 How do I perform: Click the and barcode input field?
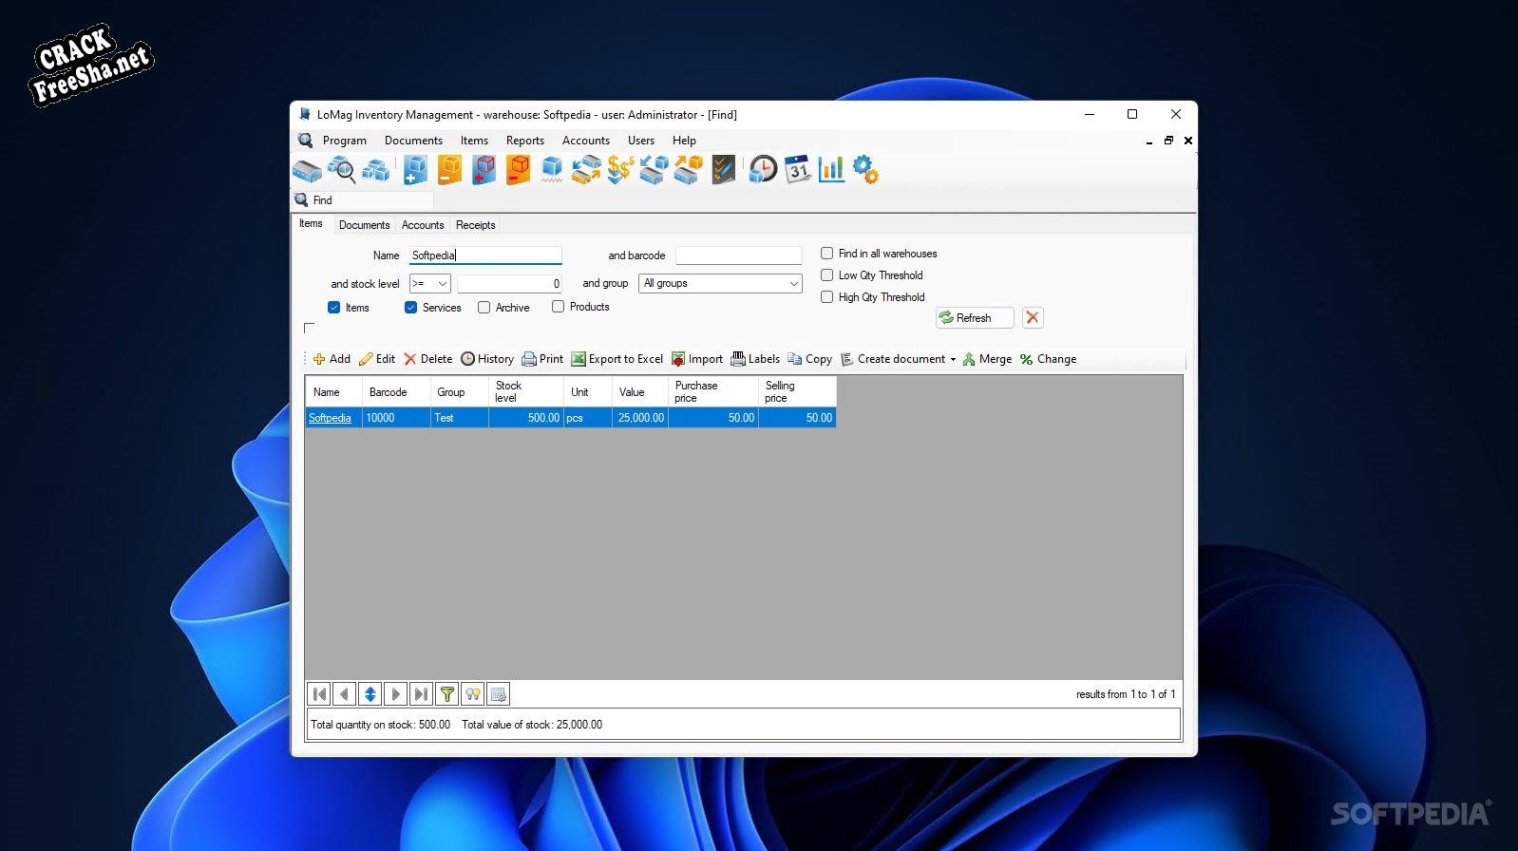coord(738,256)
